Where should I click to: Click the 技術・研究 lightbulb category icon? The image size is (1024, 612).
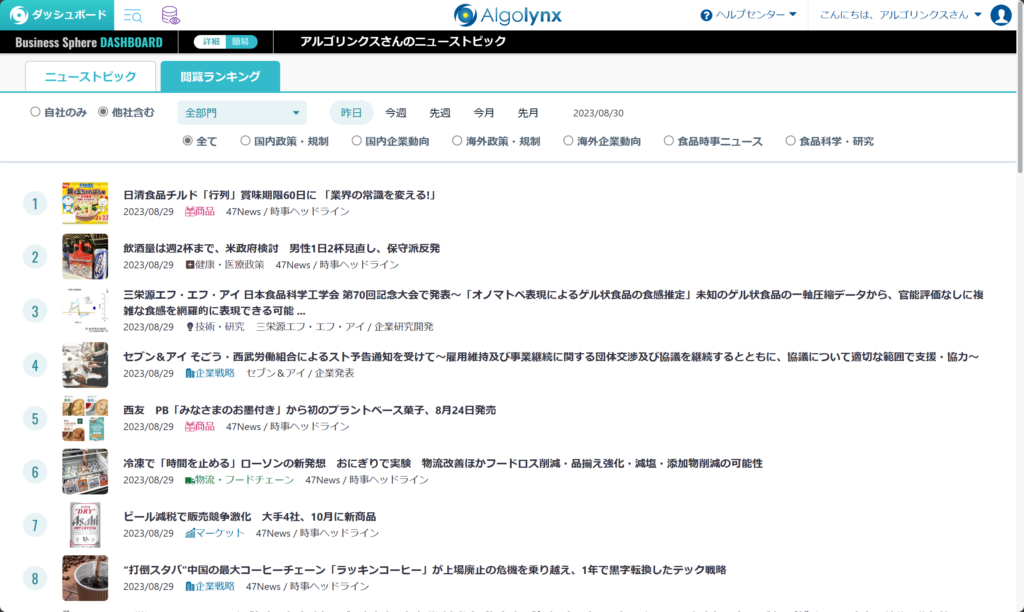point(190,327)
